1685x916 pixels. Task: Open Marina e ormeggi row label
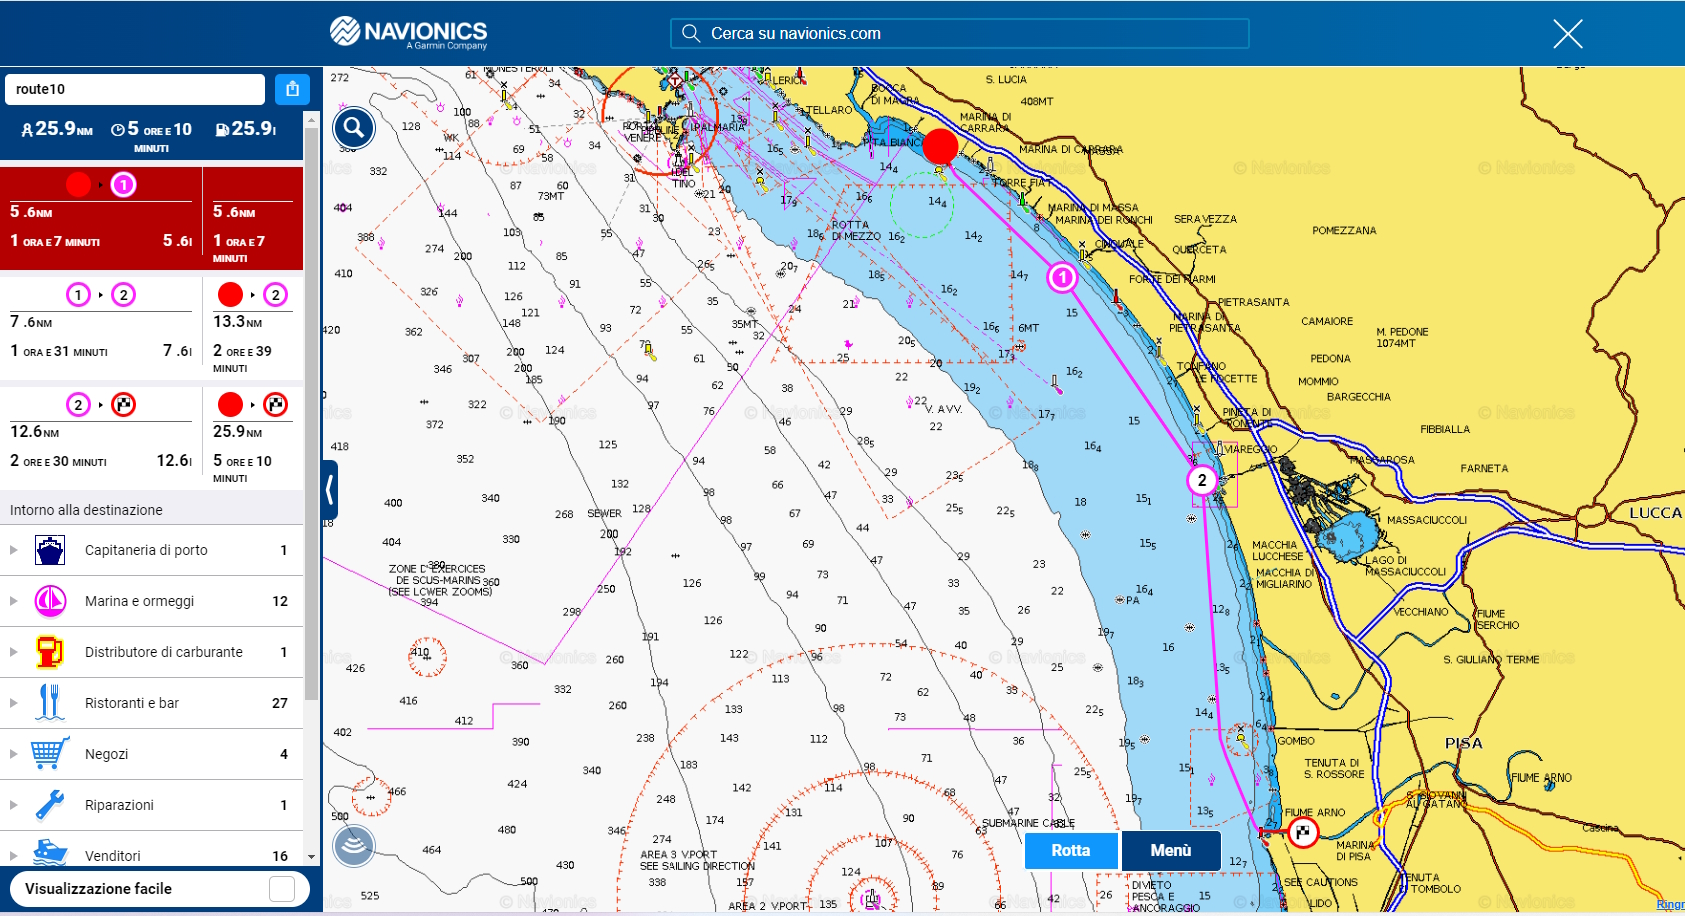coord(139,601)
